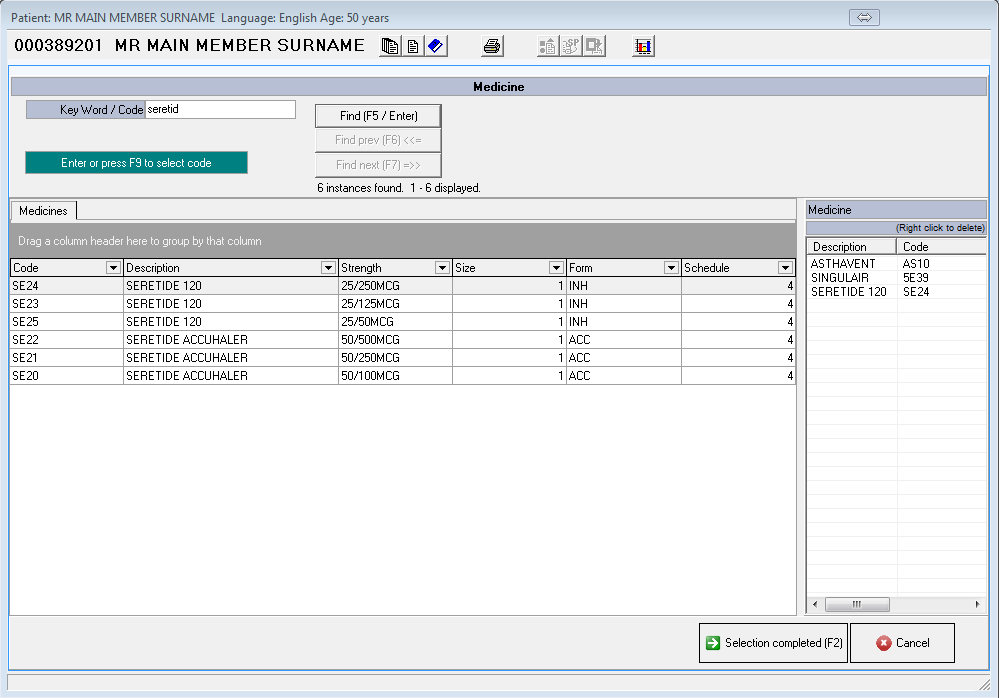Screen dimensions: 999x698
Task: Click the Key Word / Code input field
Action: 220,110
